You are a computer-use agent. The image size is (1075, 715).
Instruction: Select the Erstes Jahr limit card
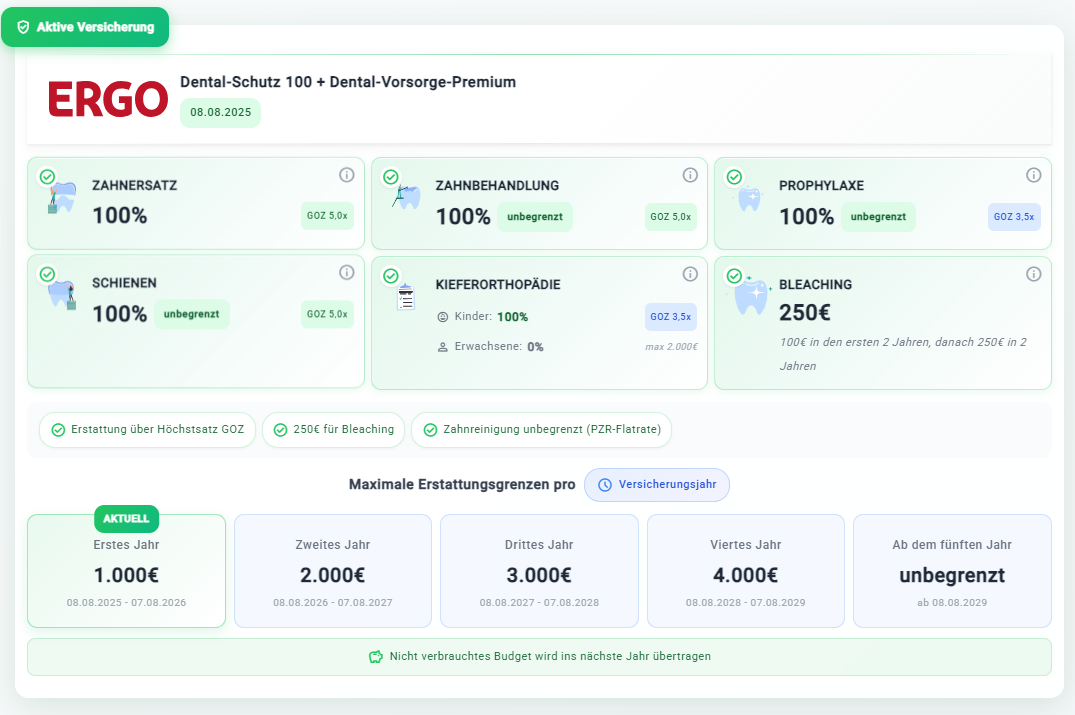[126, 571]
